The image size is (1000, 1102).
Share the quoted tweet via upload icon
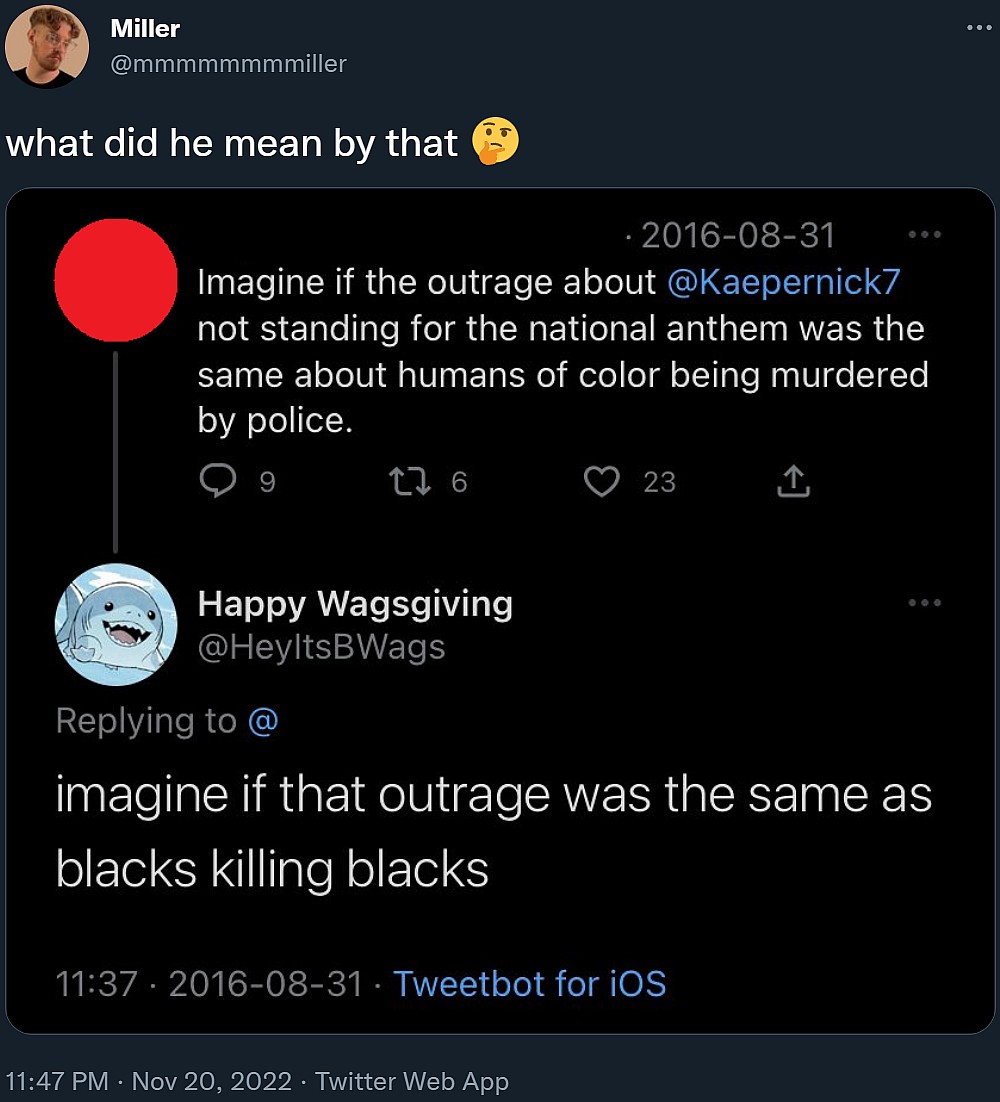[x=793, y=482]
